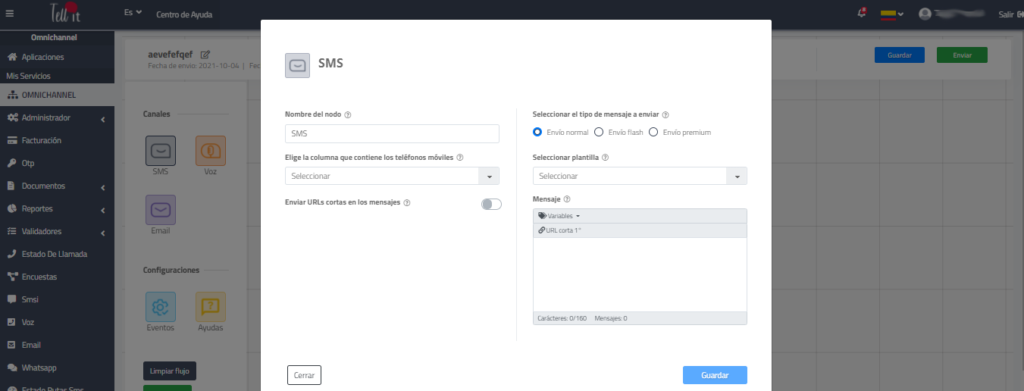The image size is (1024, 391).
Task: Click the blue Guardar button in dialog
Action: click(x=715, y=375)
